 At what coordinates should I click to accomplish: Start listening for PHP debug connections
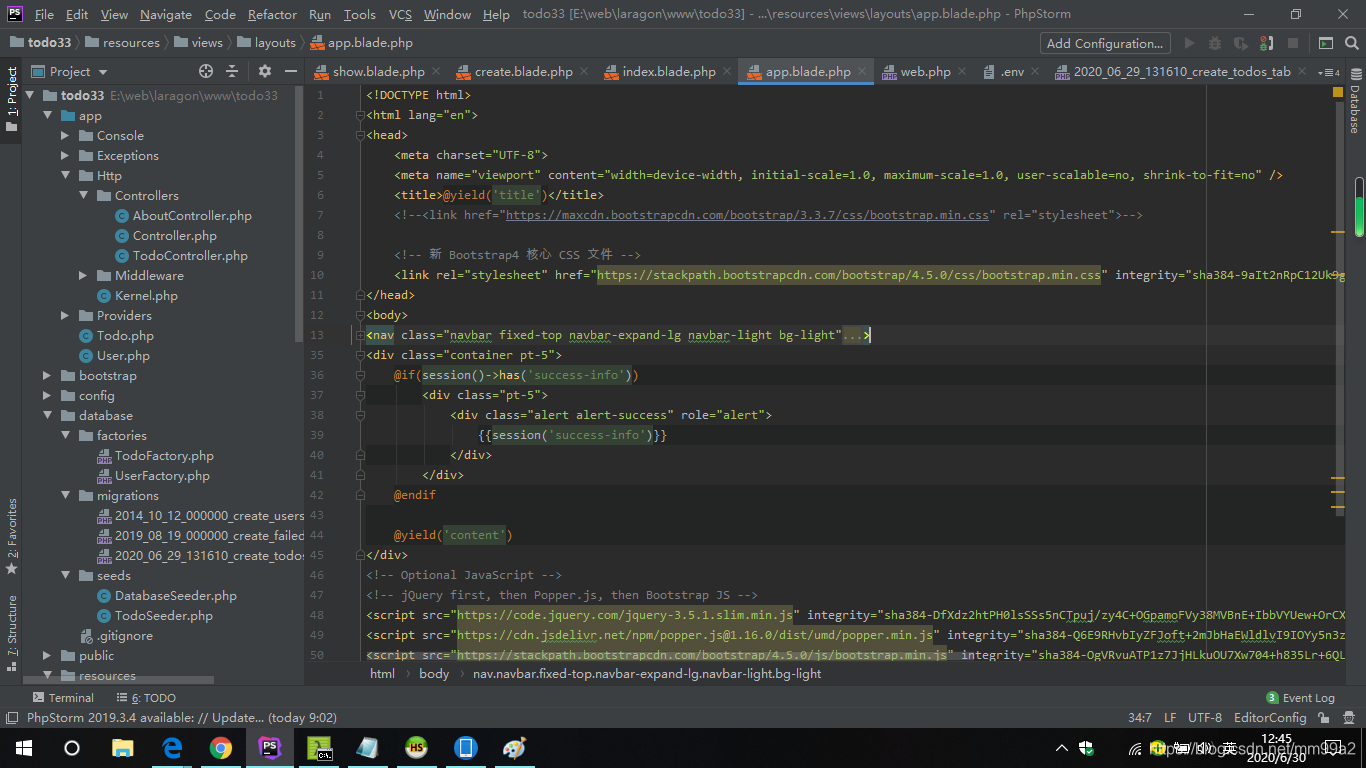[1267, 43]
